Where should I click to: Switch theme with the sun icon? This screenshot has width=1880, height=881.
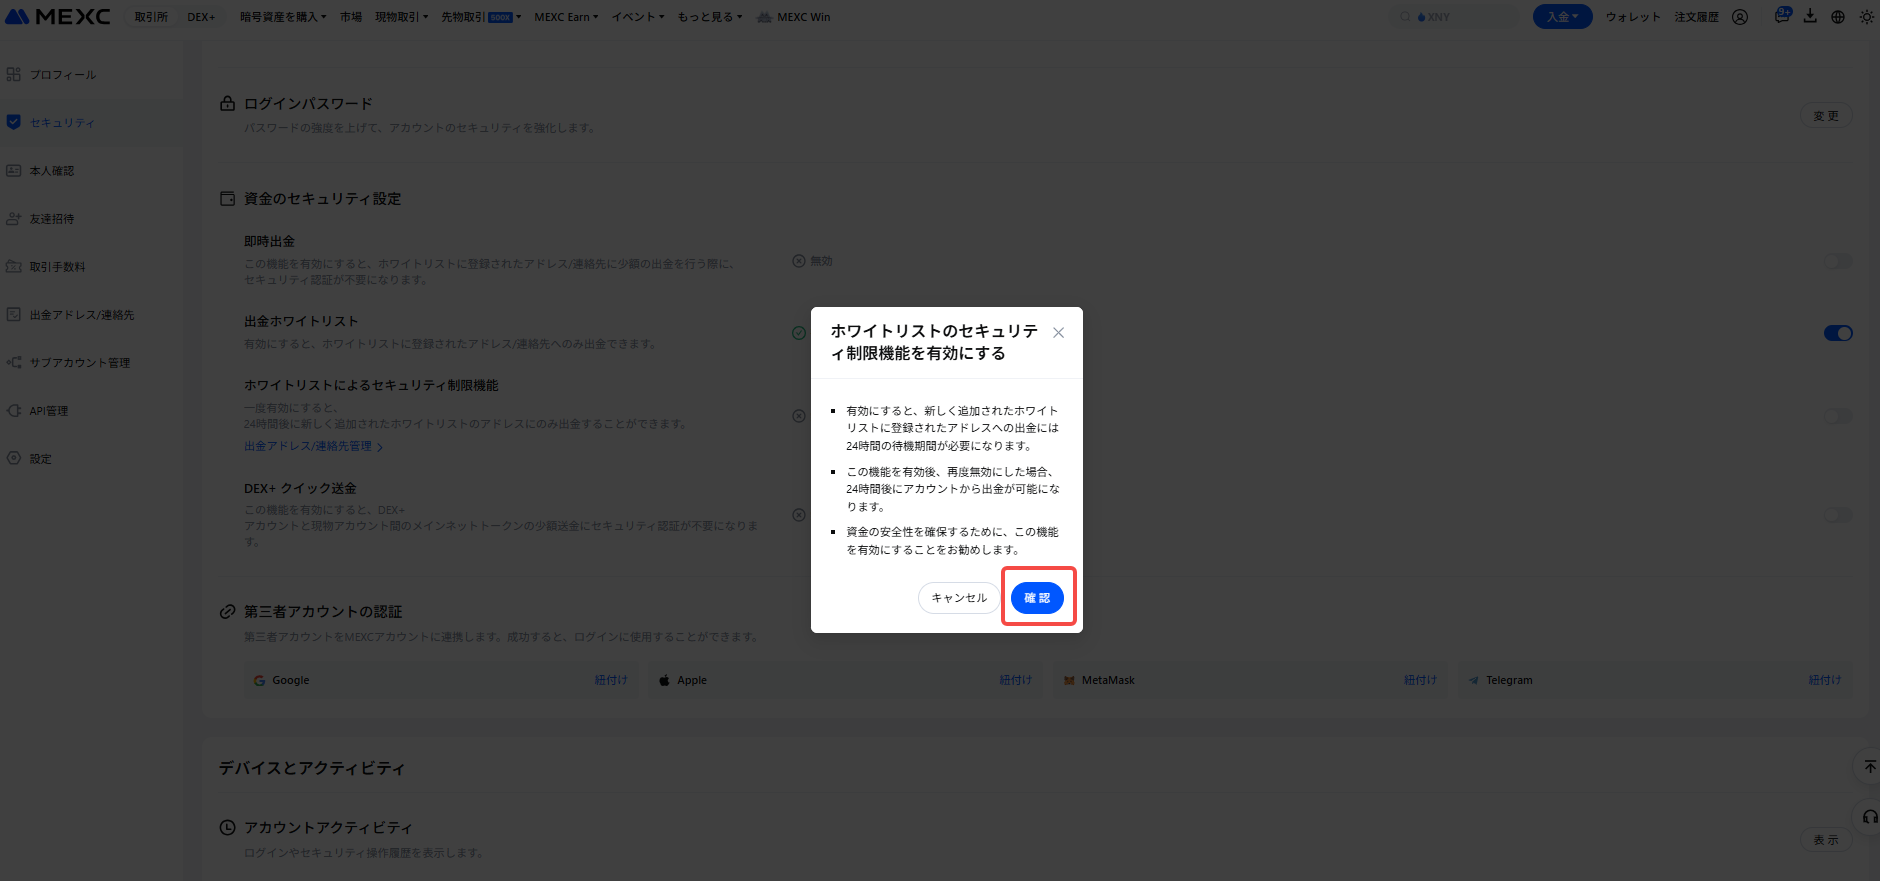1866,17
